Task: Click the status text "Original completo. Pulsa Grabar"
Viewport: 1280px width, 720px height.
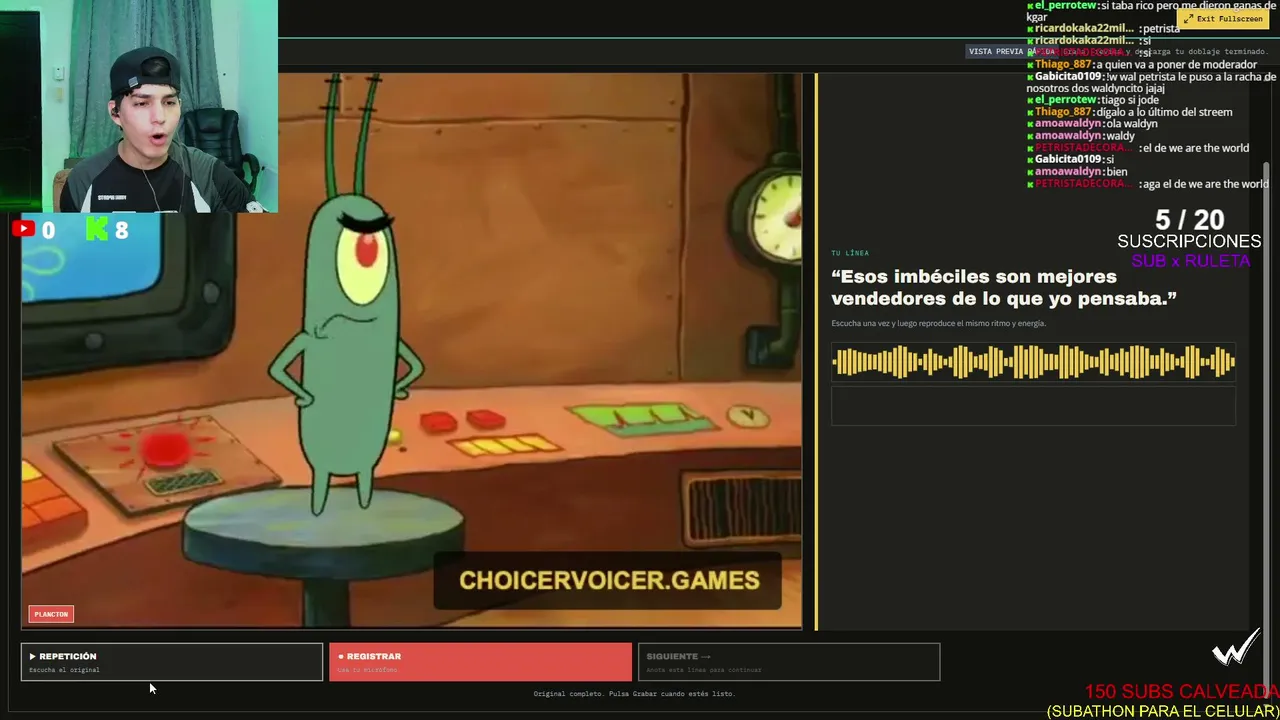Action: pyautogui.click(x=634, y=693)
